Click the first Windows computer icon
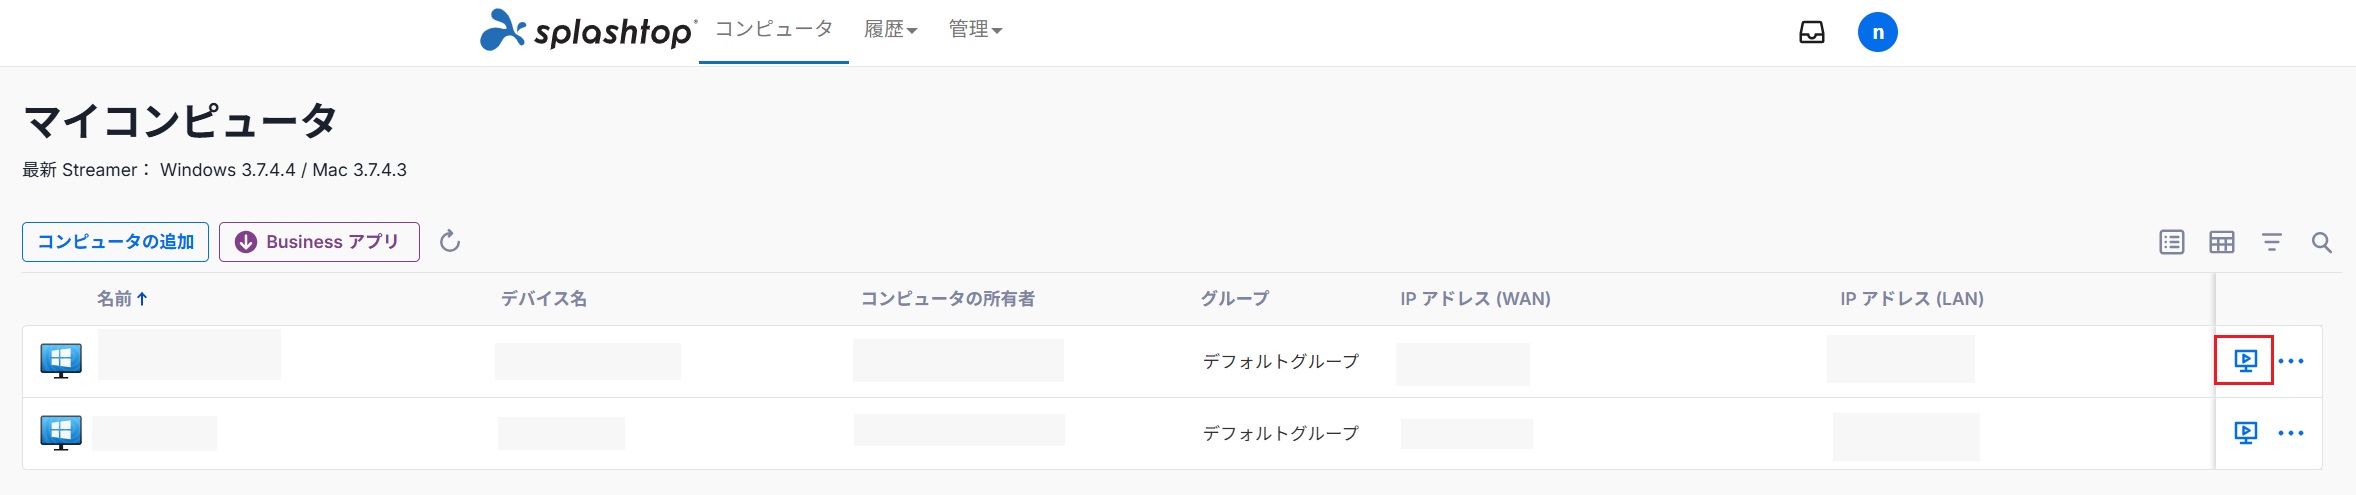The image size is (2356, 495). tap(61, 360)
